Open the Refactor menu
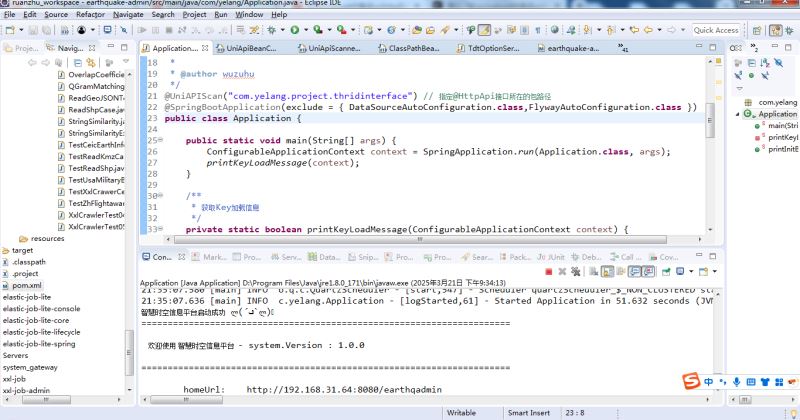 coord(90,14)
